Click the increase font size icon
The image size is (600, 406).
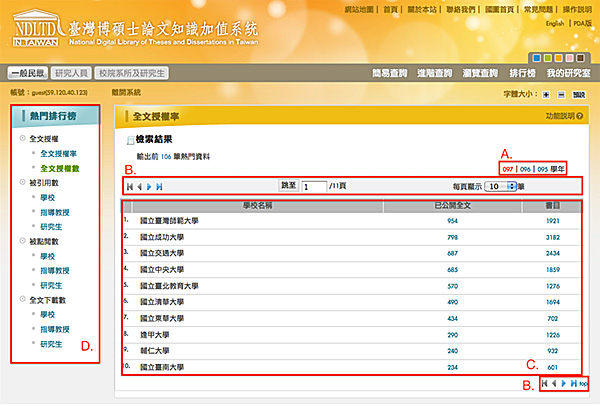(x=544, y=92)
